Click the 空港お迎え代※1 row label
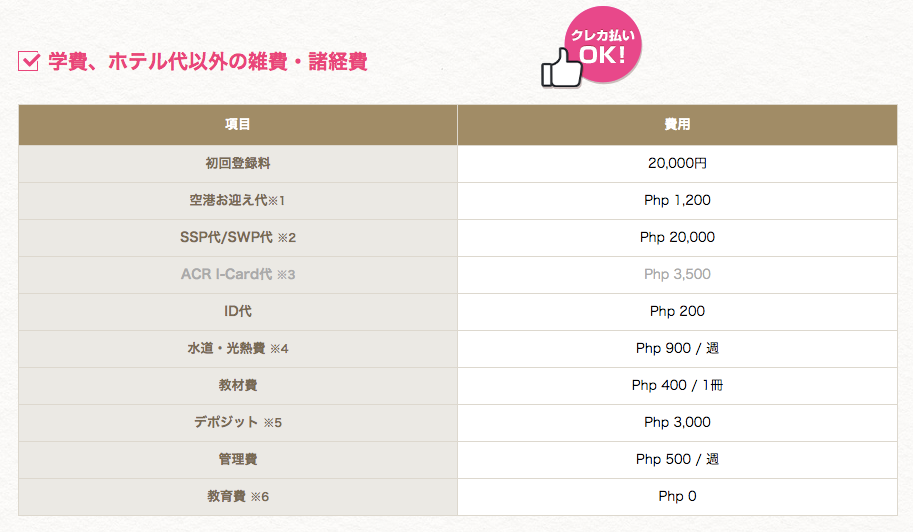This screenshot has height=532, width=913. pyautogui.click(x=238, y=200)
